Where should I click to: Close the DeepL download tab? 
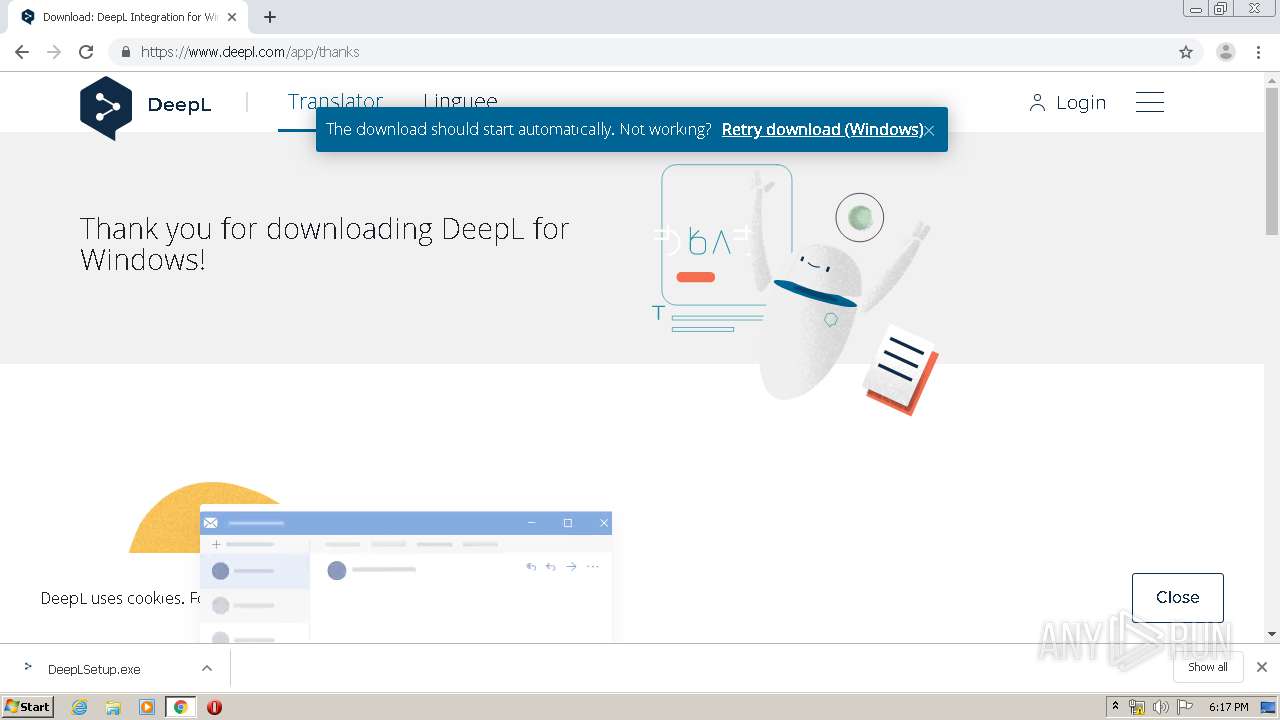tap(232, 17)
